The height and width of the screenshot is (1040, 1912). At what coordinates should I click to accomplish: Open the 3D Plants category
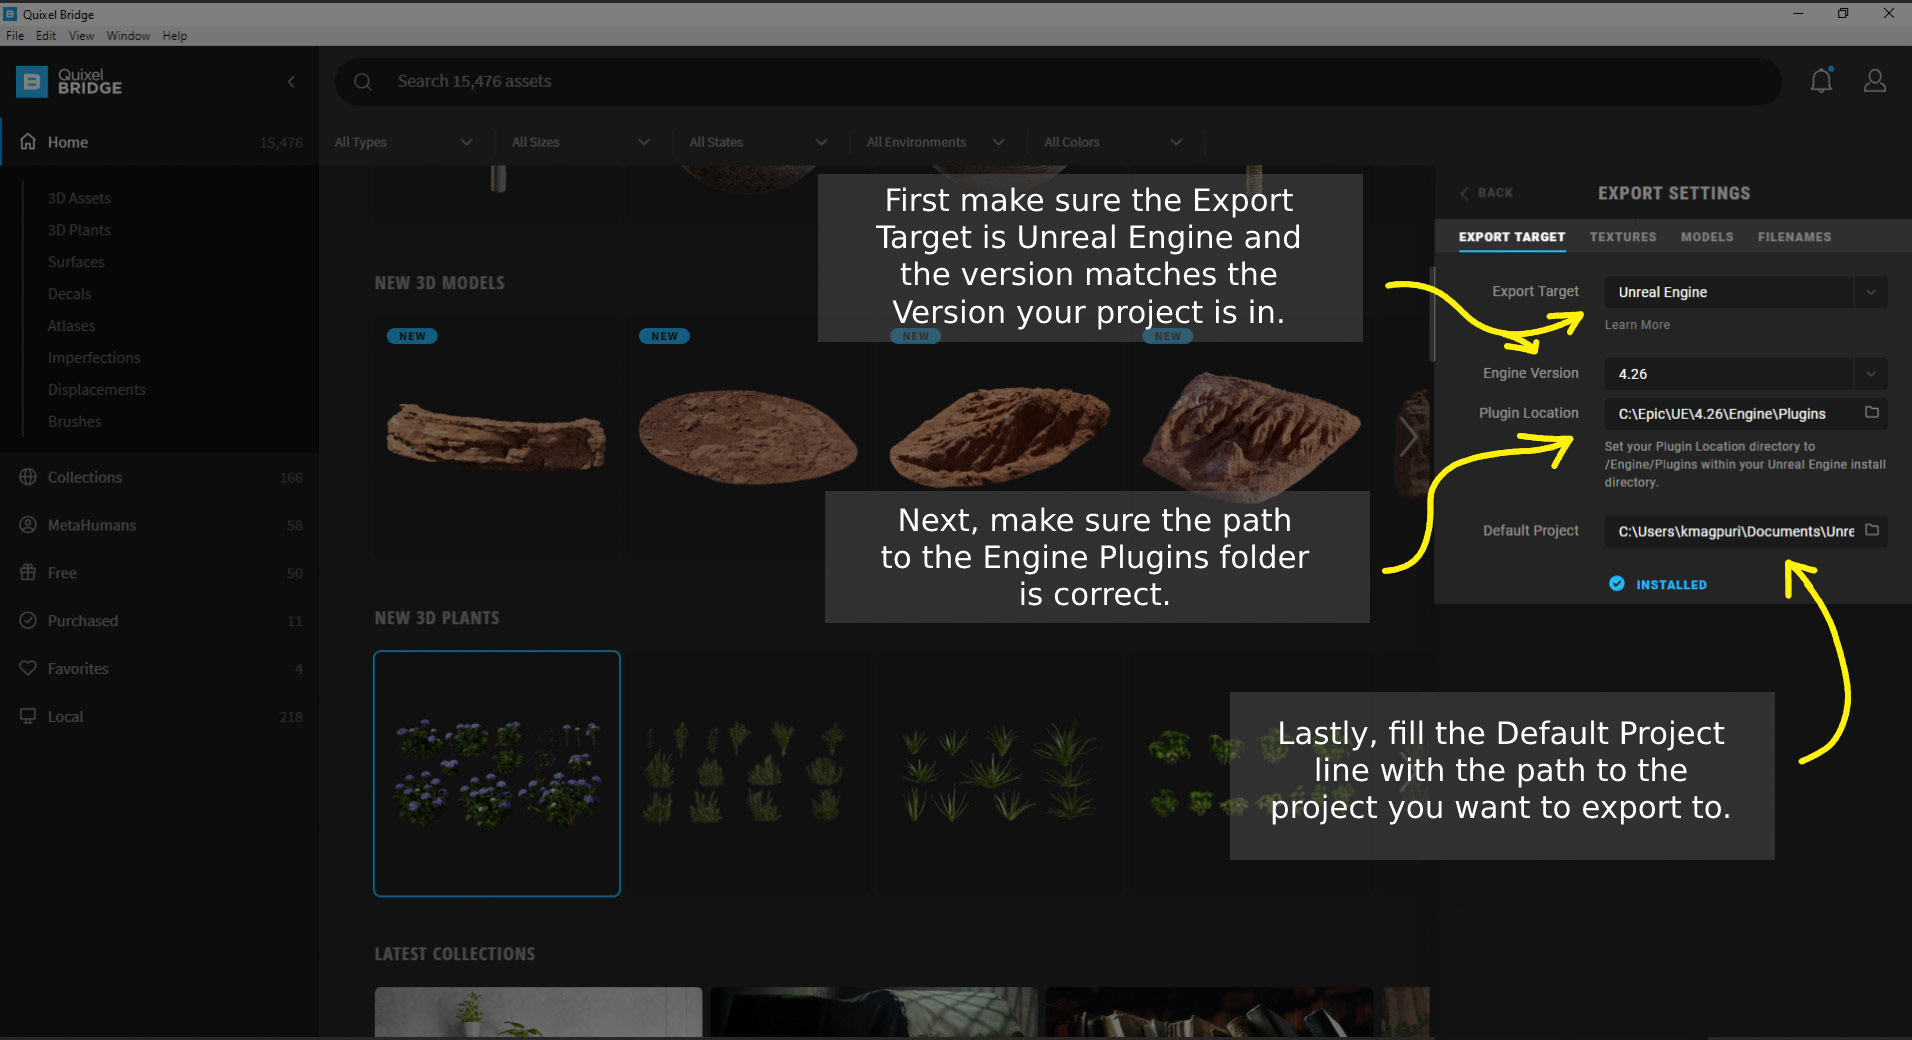point(79,230)
